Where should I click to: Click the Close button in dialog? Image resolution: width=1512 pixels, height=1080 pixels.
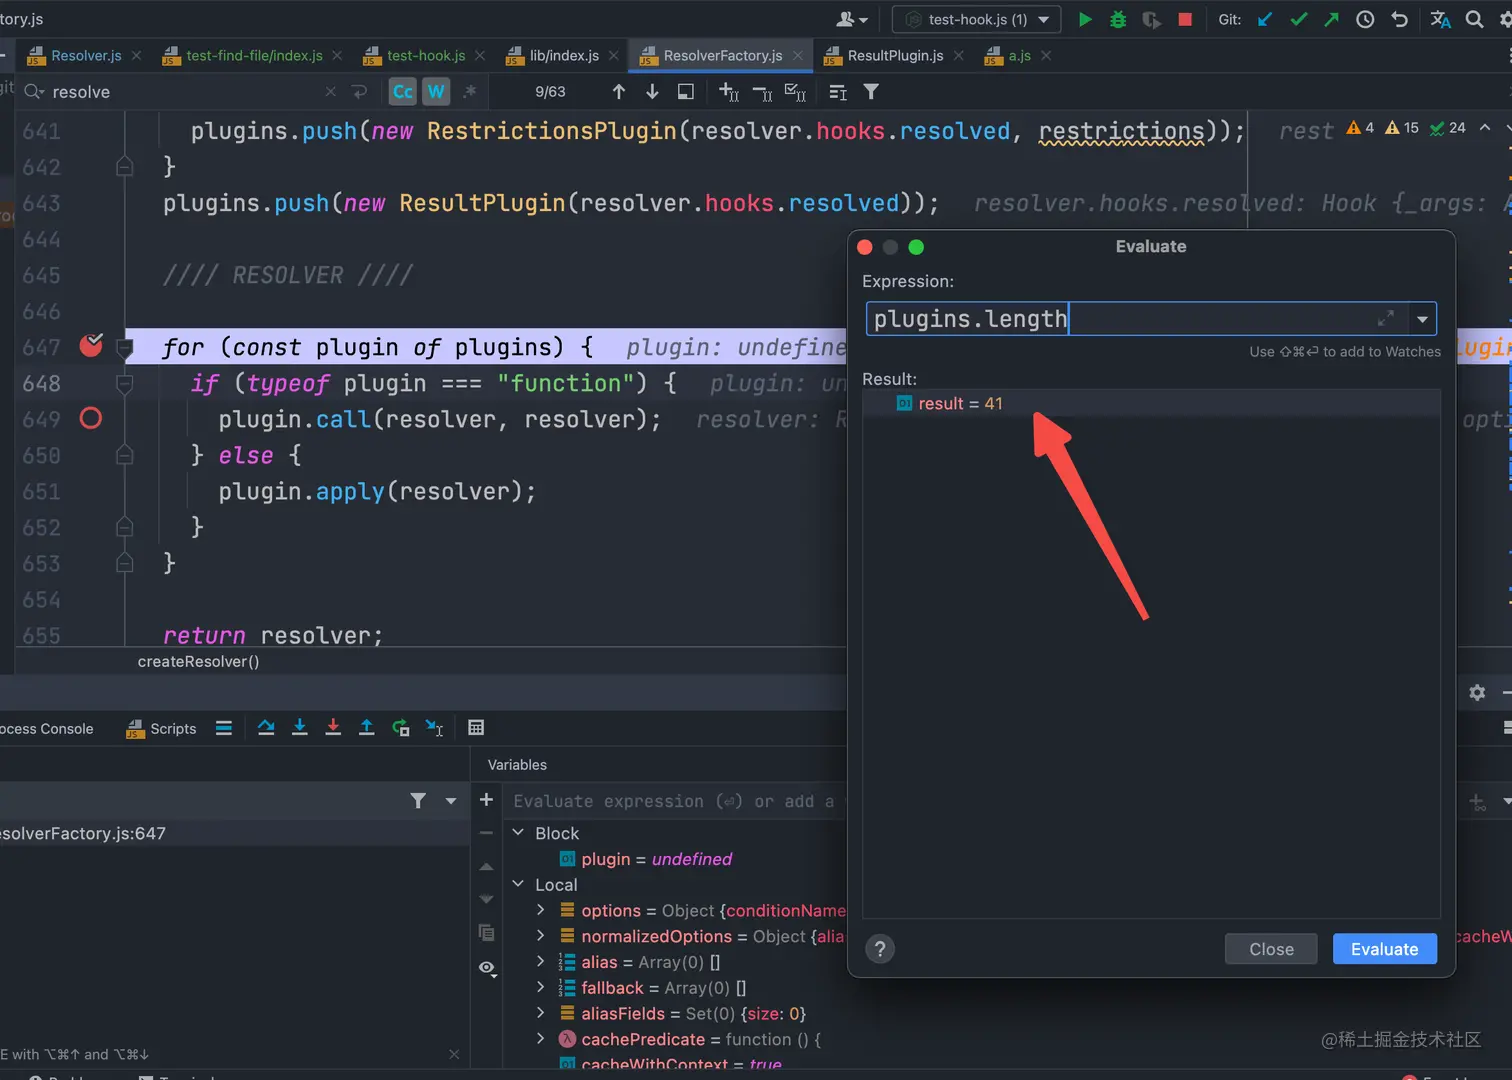1271,949
